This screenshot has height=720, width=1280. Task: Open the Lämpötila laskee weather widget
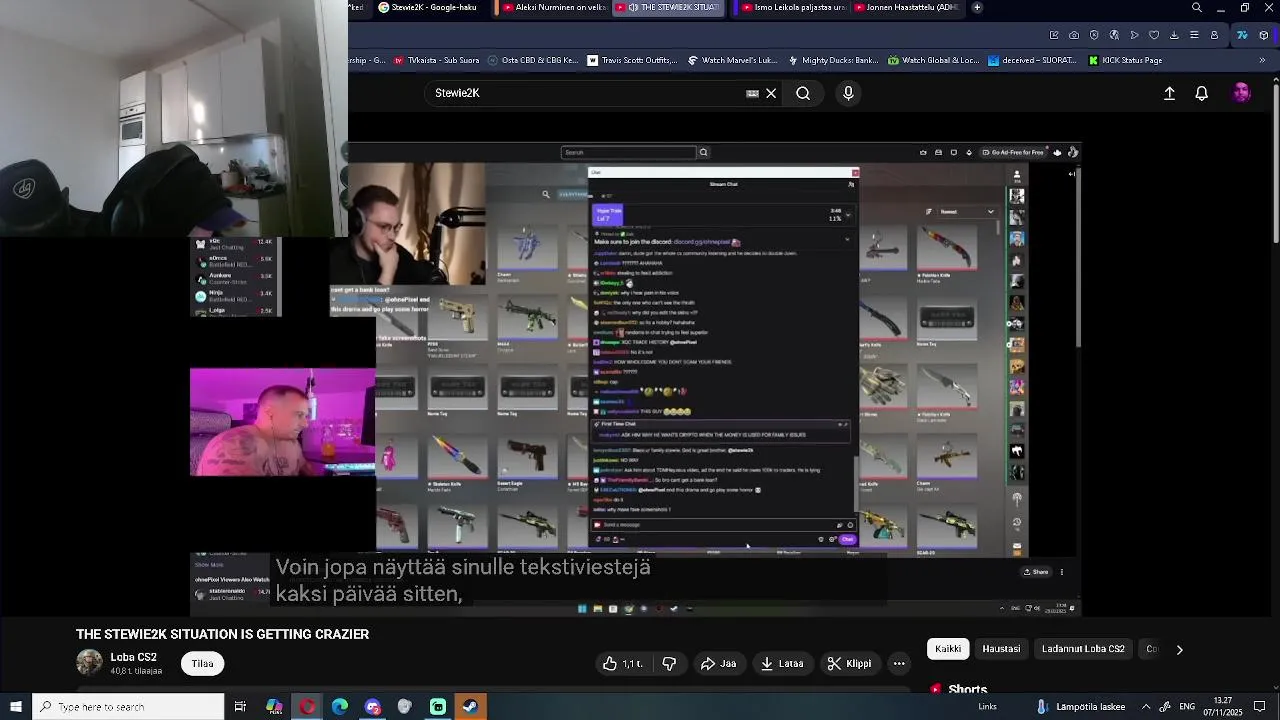(1080, 707)
